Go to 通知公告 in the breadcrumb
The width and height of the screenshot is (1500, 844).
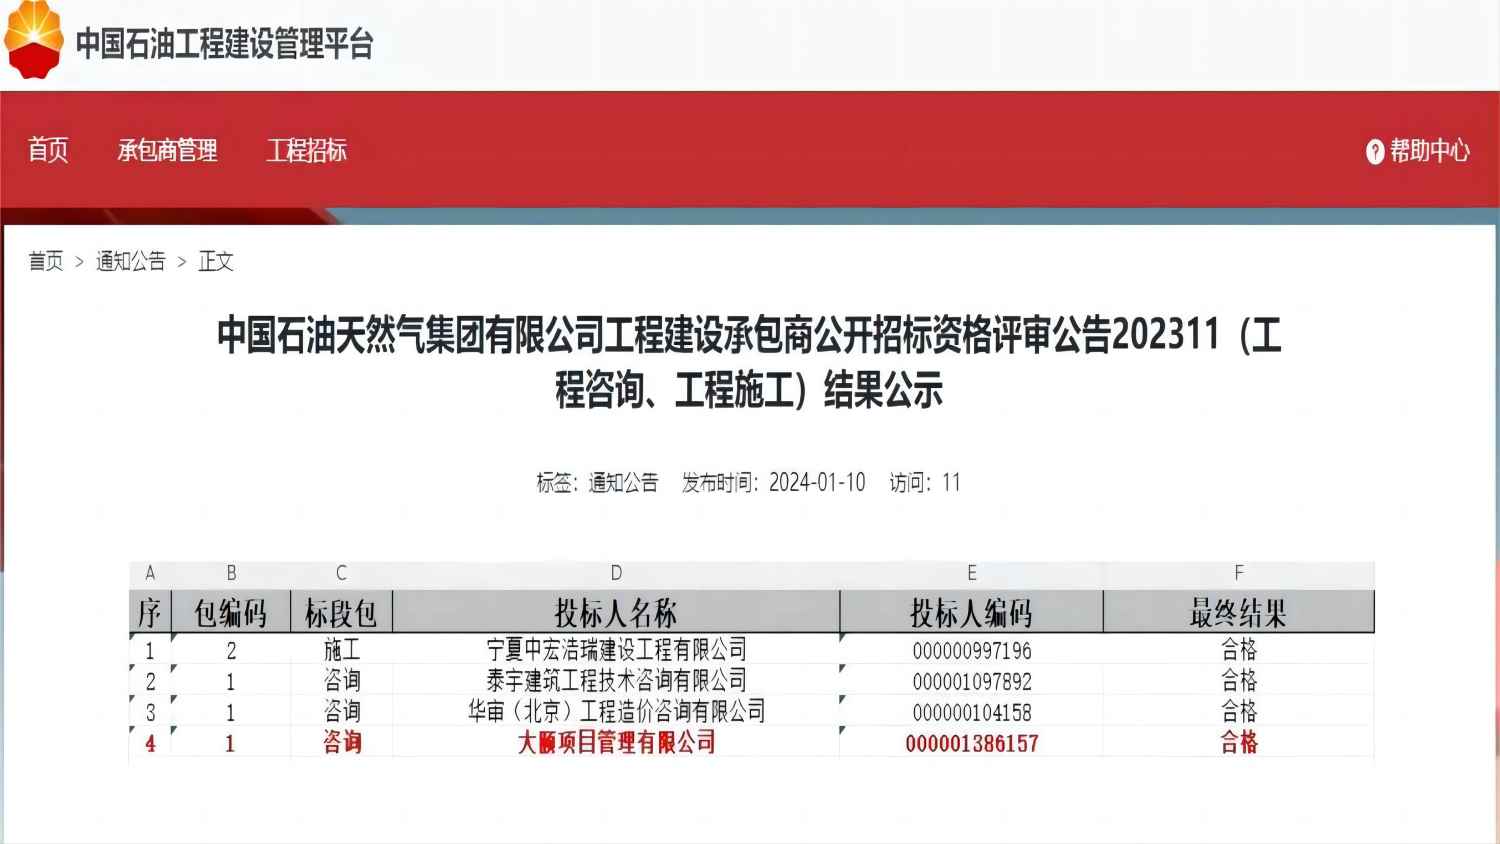130,261
